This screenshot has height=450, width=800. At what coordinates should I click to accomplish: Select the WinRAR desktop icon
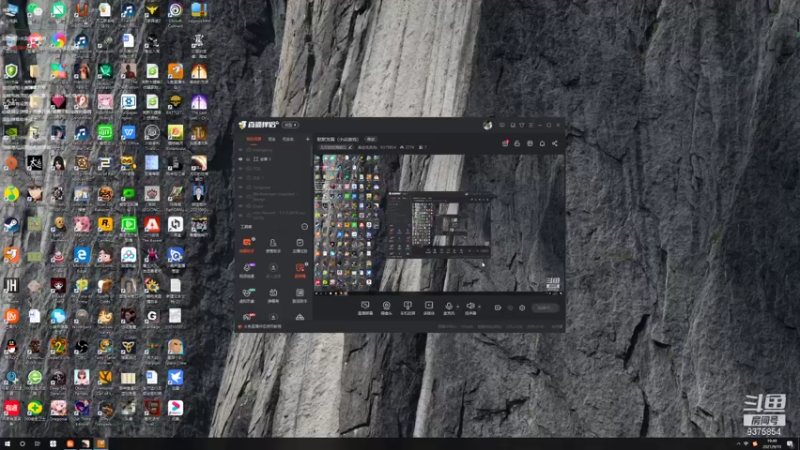click(199, 10)
